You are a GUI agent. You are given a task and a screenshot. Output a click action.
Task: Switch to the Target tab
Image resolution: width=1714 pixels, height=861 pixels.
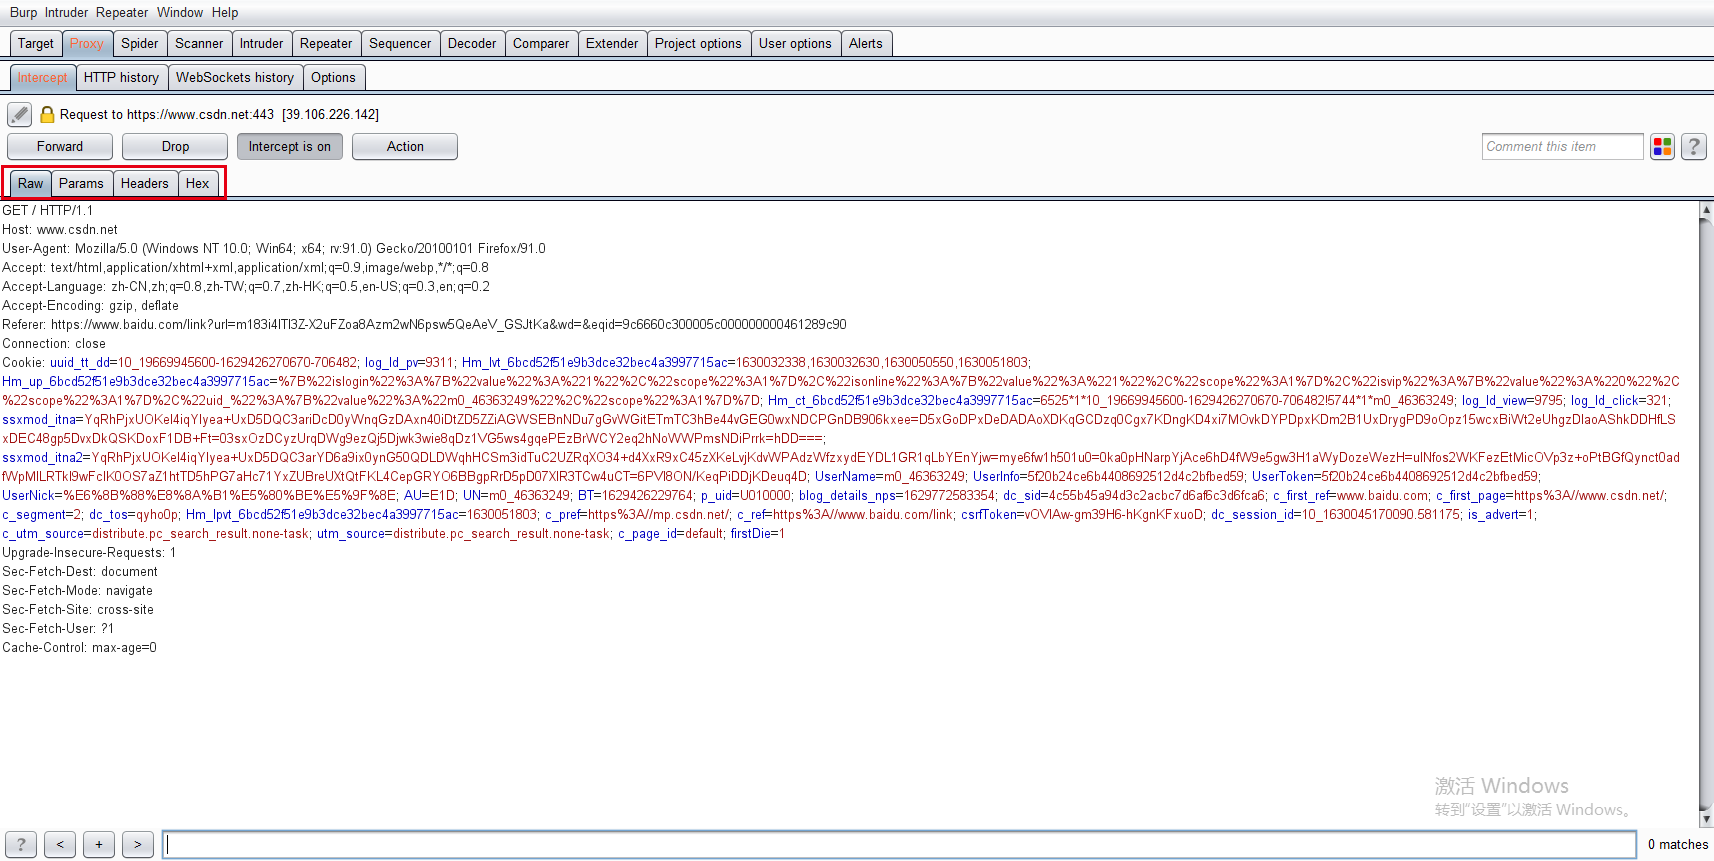36,43
